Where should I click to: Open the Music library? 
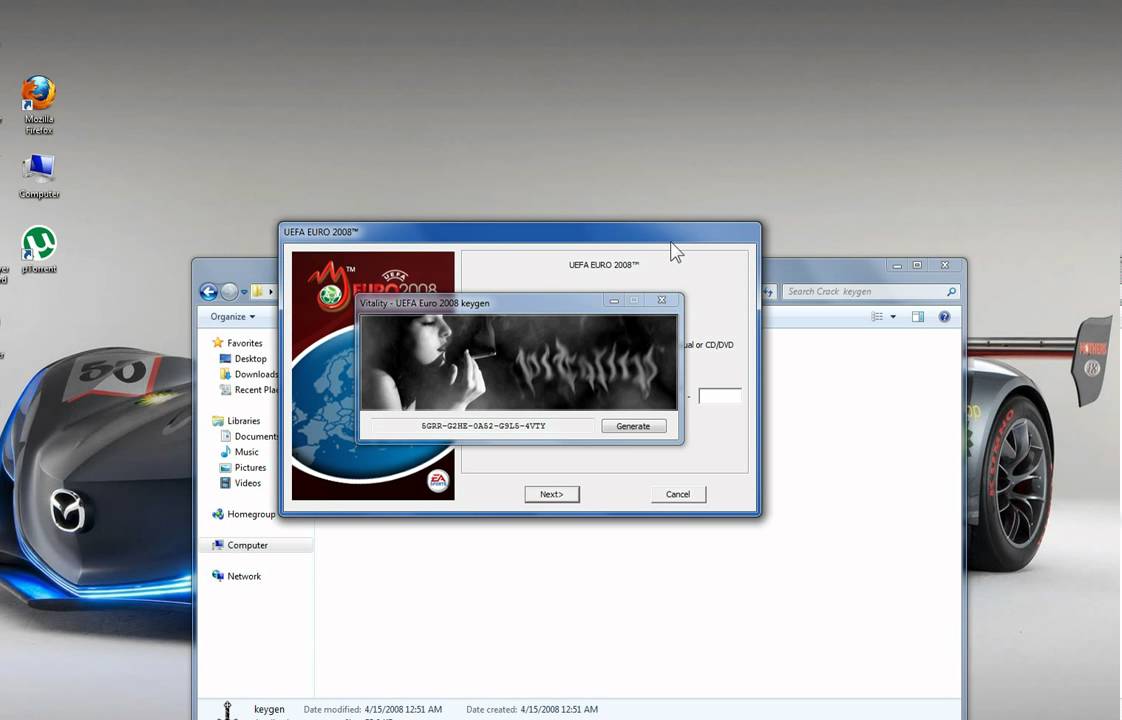240,452
